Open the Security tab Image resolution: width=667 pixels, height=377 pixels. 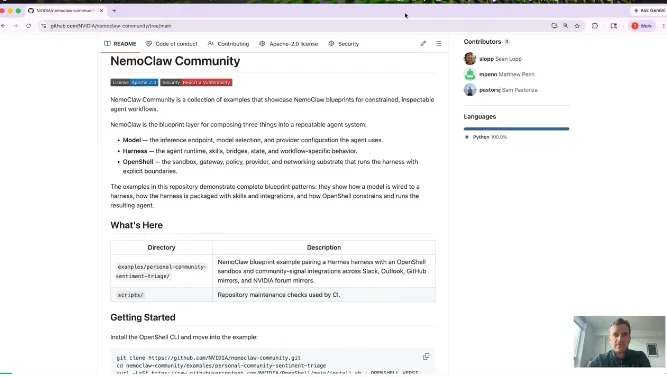[344, 44]
